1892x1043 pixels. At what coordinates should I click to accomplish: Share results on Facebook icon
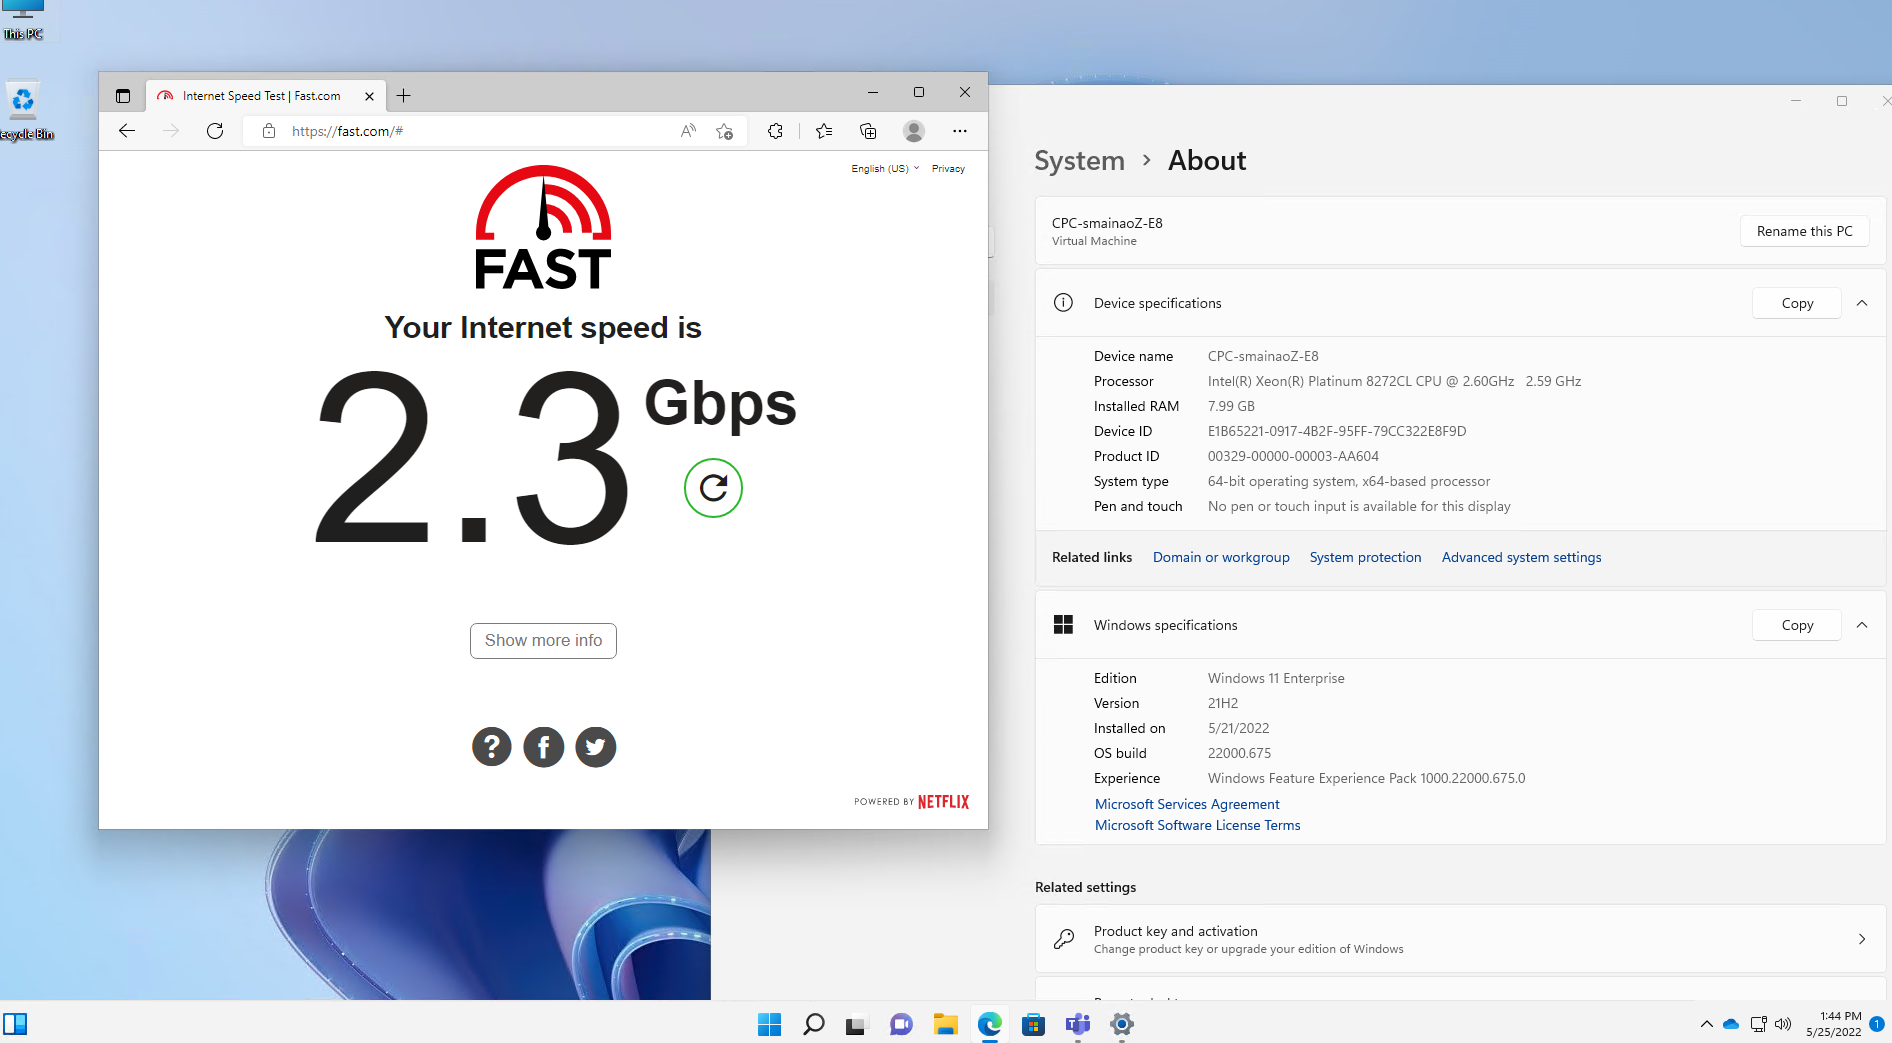click(x=543, y=747)
